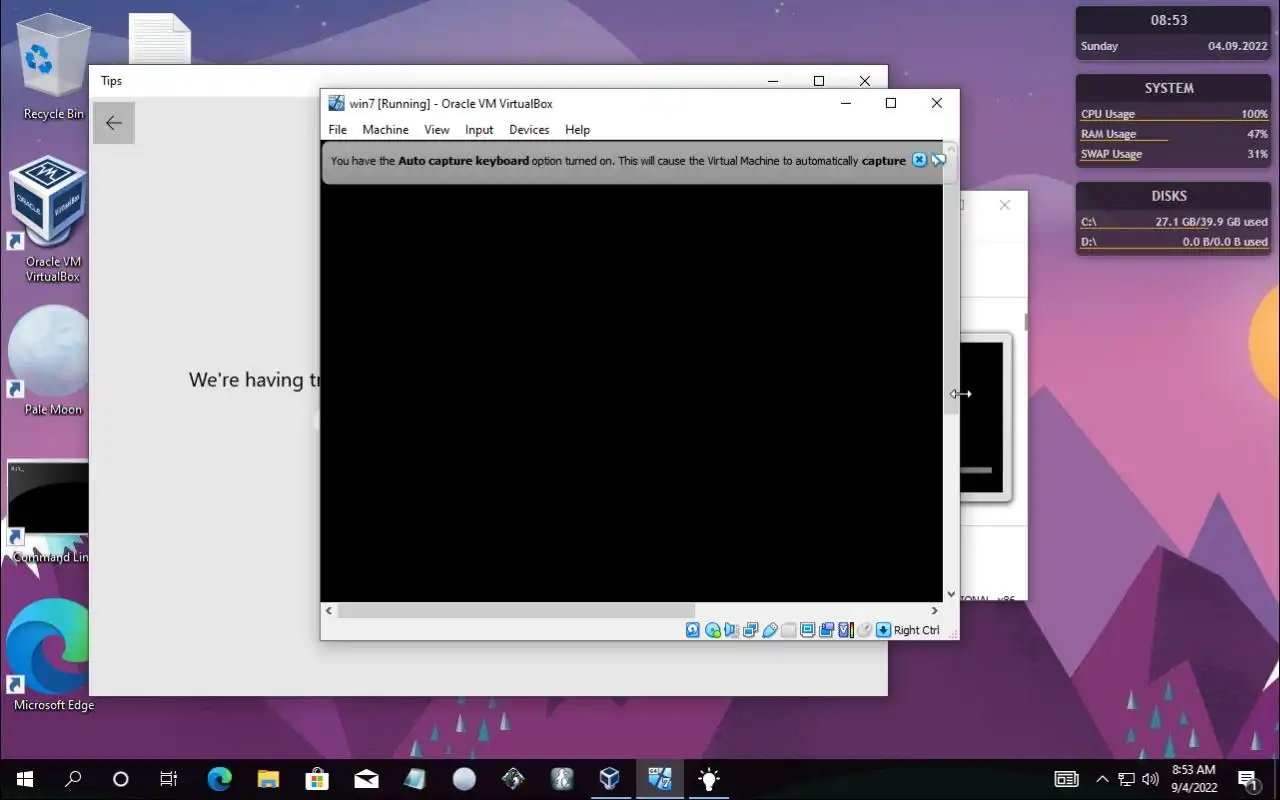Viewport: 1280px width, 800px height.
Task: Click the Tips window title text
Action: 111,81
